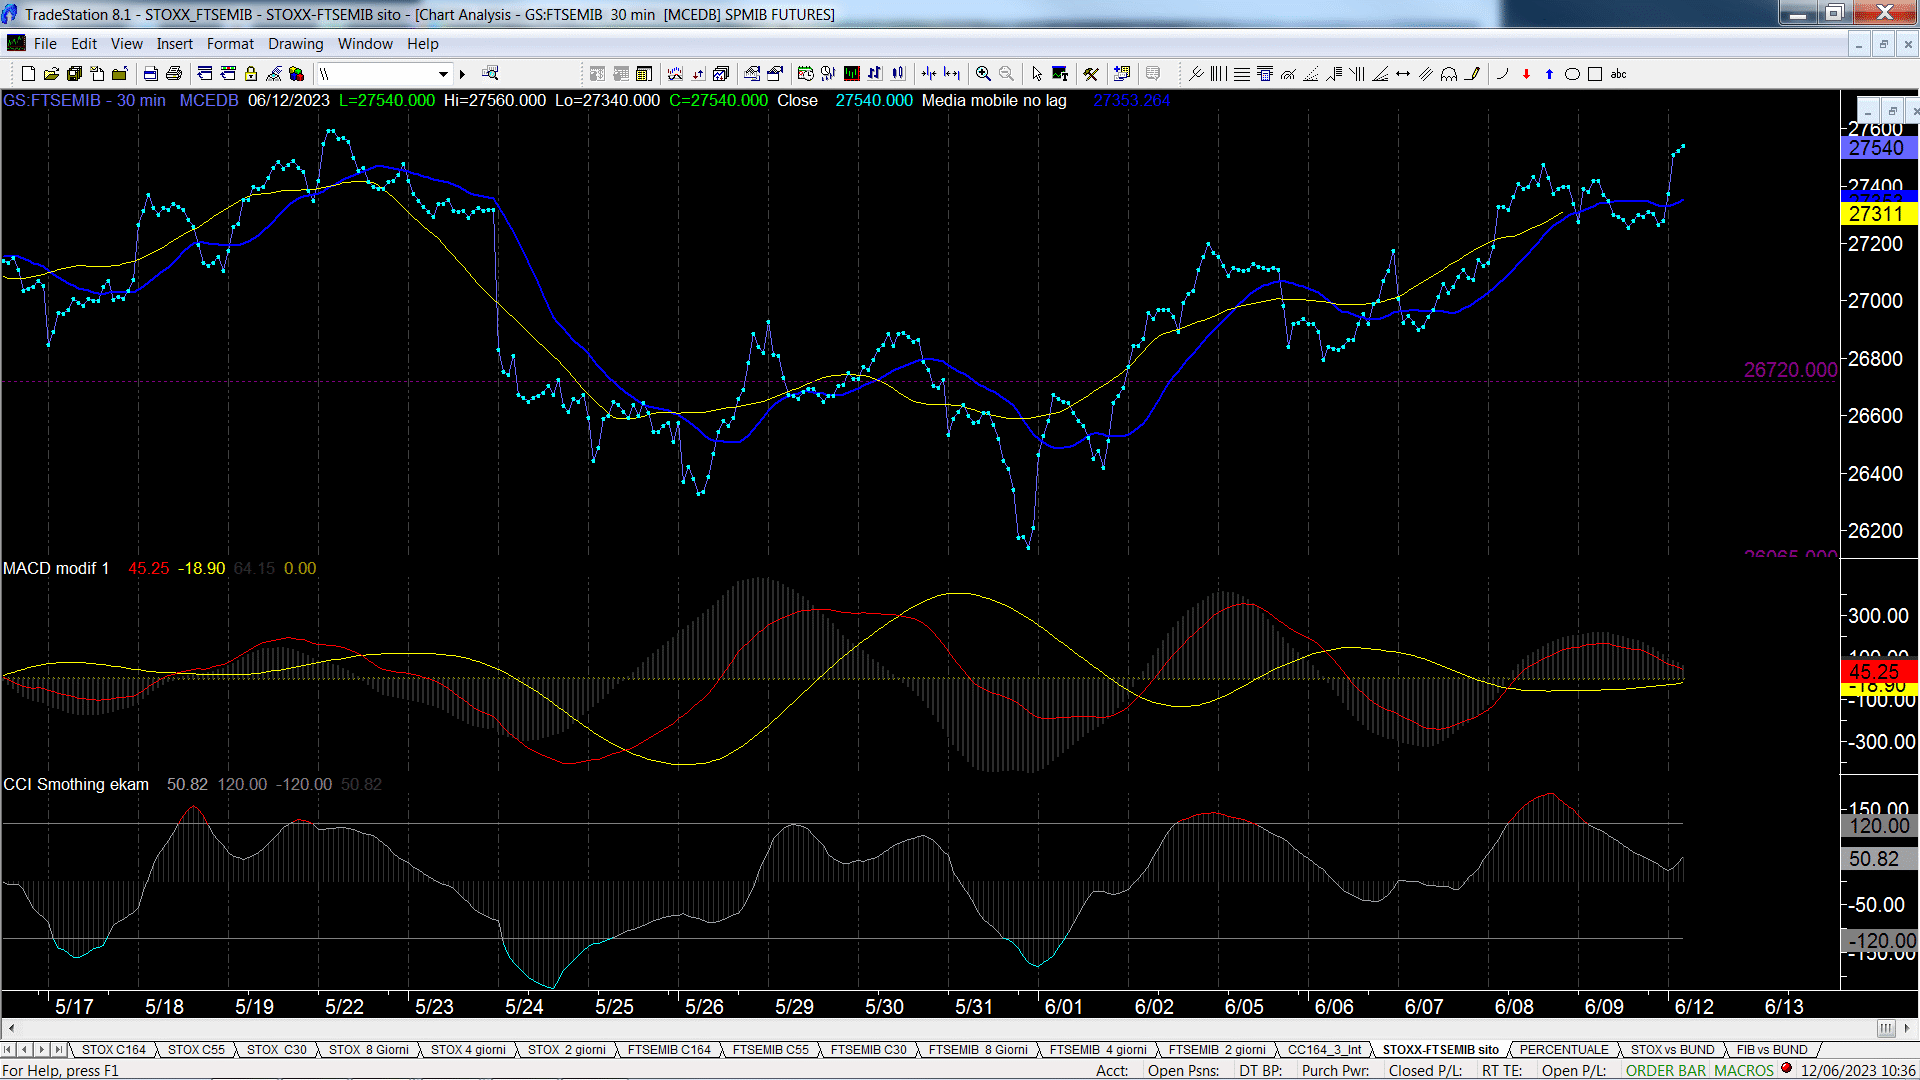This screenshot has width=1920, height=1080.
Task: Select the arc cycles drawing tool
Action: coord(1449,73)
